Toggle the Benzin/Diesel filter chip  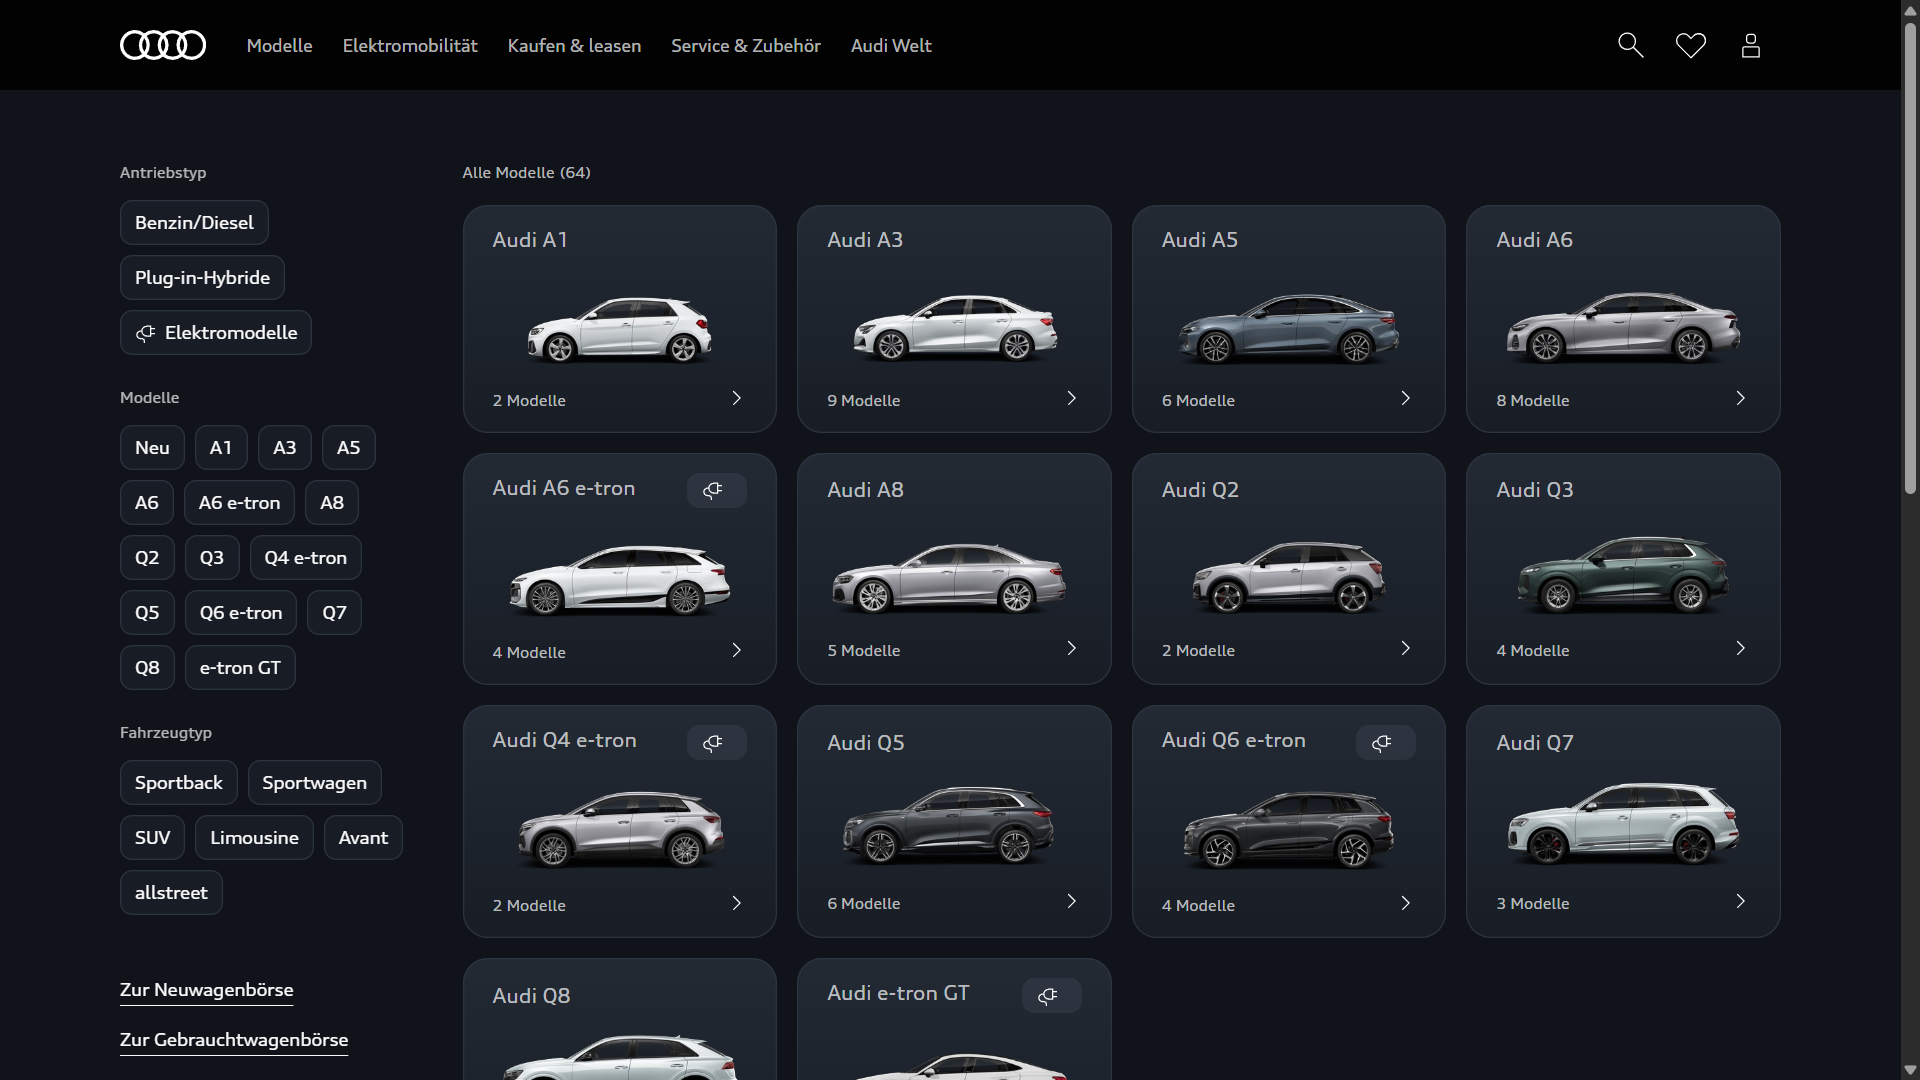click(x=194, y=222)
